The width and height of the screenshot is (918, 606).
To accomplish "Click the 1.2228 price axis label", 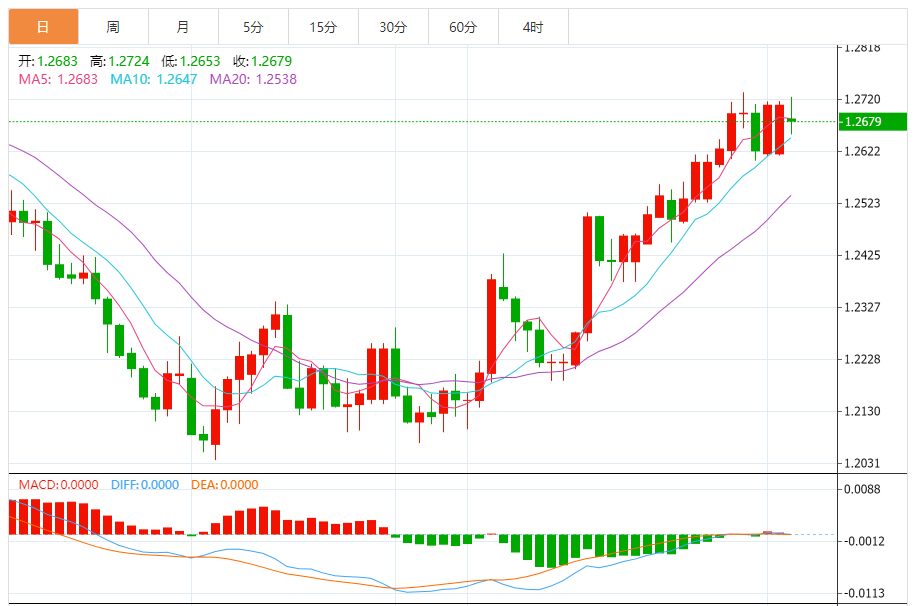I will point(862,360).
